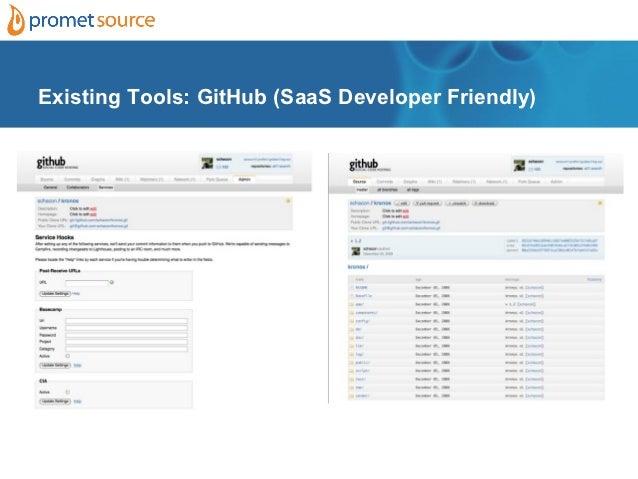Click folder icon of doc/ row
Viewport: 638px width, 479px height.
[x=351, y=338]
